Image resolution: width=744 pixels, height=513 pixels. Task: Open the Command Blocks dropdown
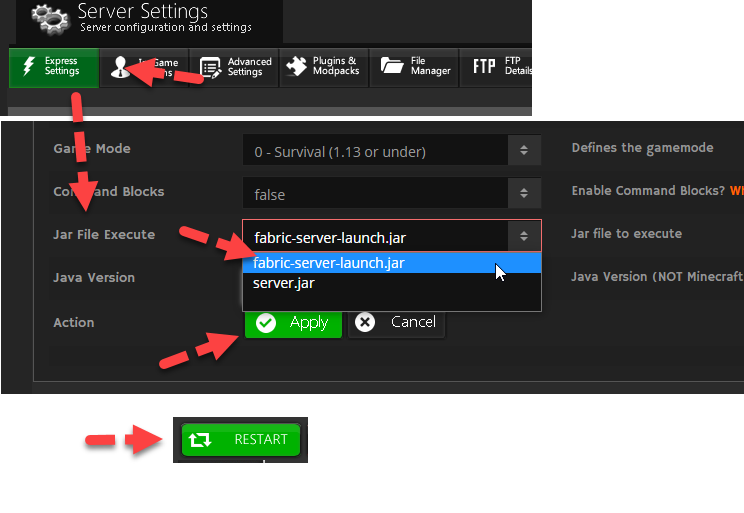coord(392,193)
